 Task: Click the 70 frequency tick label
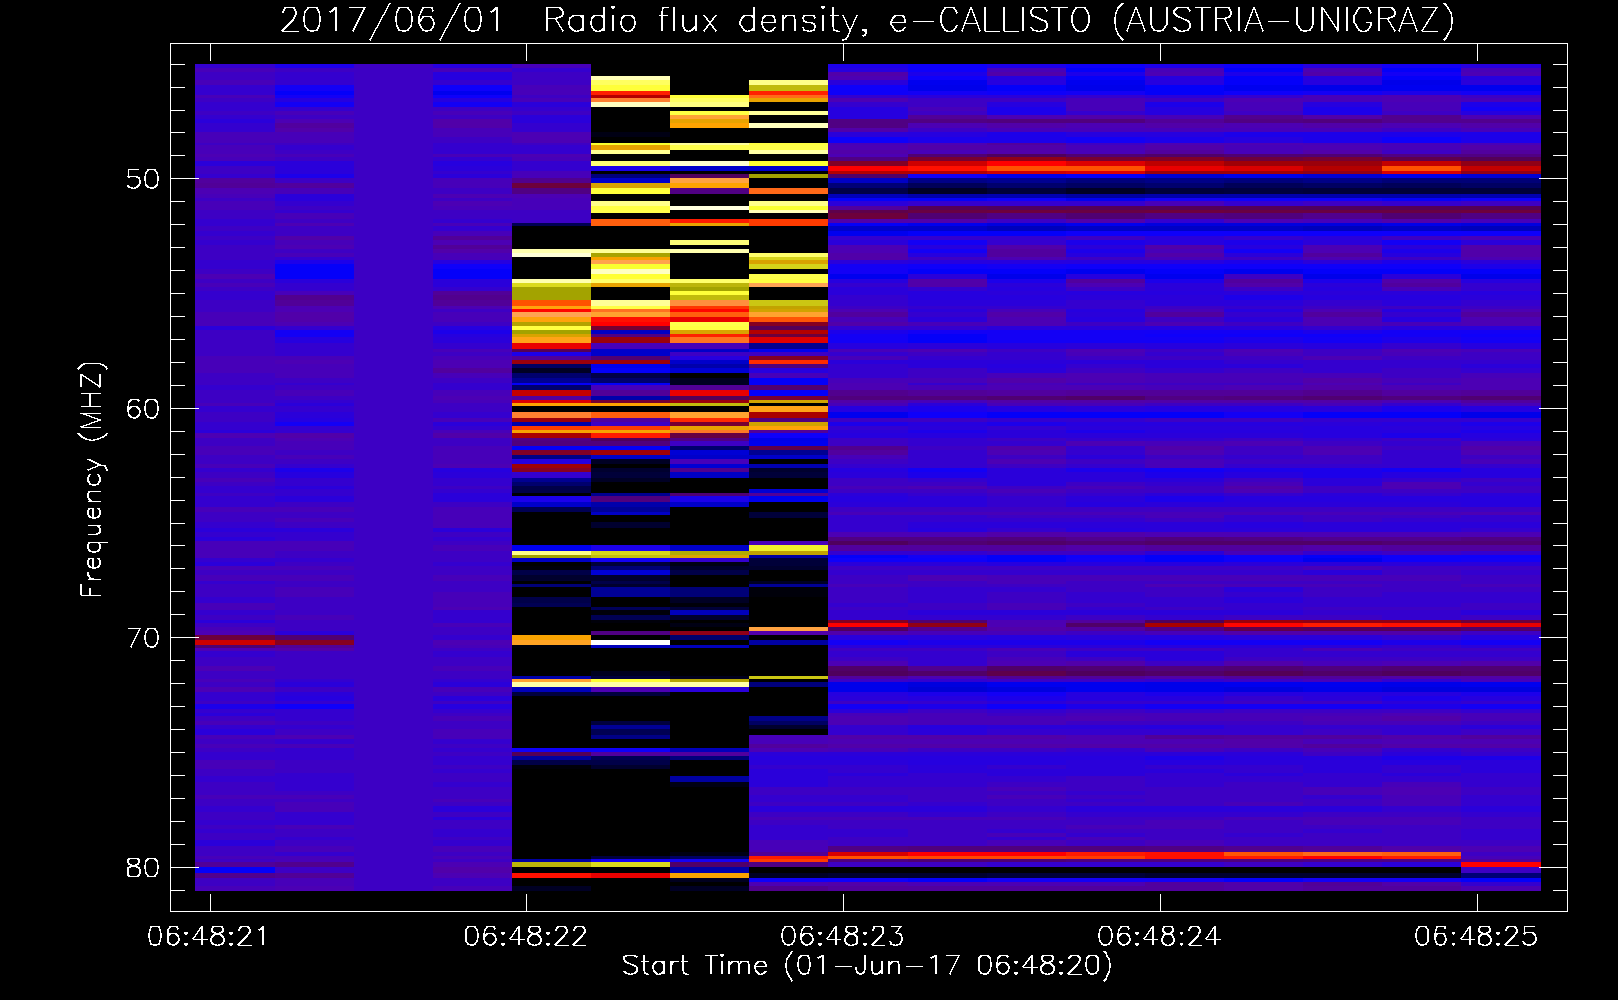coord(143,639)
